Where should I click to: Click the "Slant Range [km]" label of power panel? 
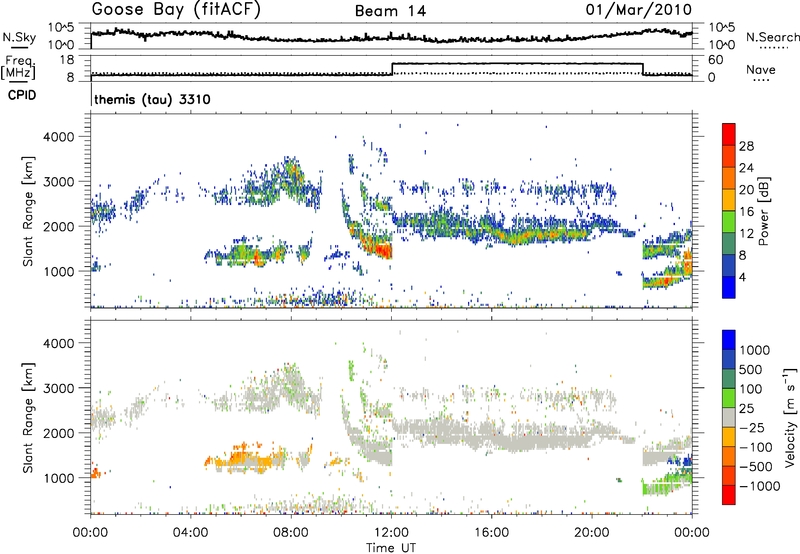pyautogui.click(x=28, y=211)
